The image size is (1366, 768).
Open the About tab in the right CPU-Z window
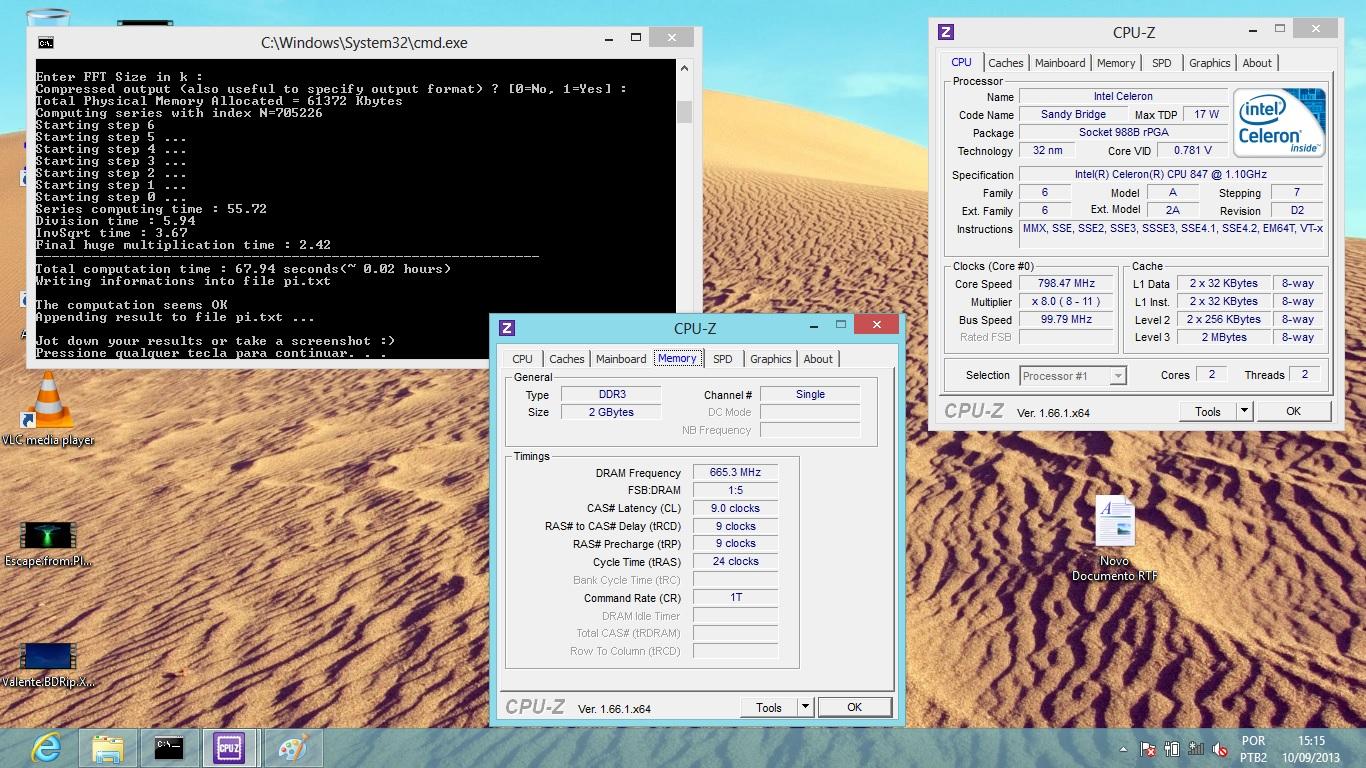[1257, 63]
